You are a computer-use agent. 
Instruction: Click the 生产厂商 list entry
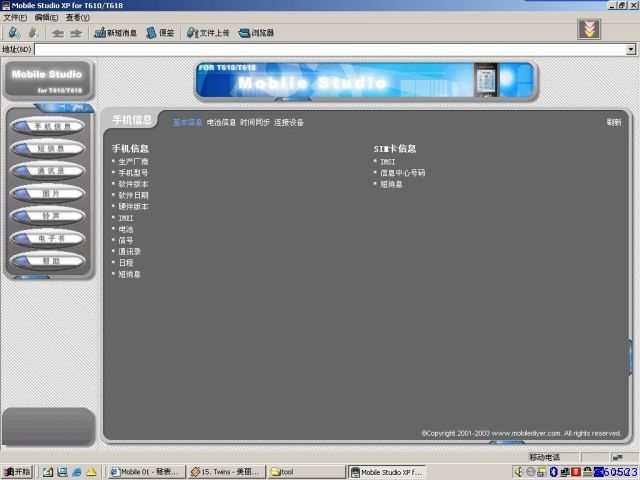133,162
